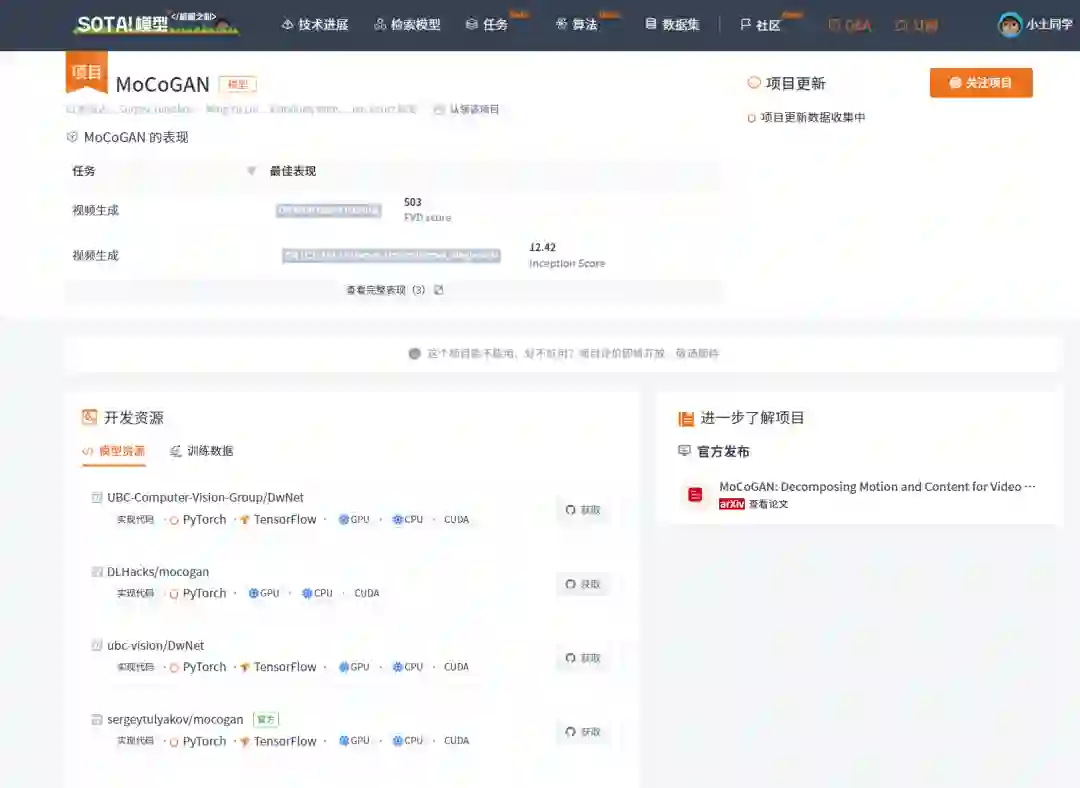The width and height of the screenshot is (1080, 788).
Task: Open UBC-Computer-Vision-Group/DwNet repository
Action: [205, 497]
